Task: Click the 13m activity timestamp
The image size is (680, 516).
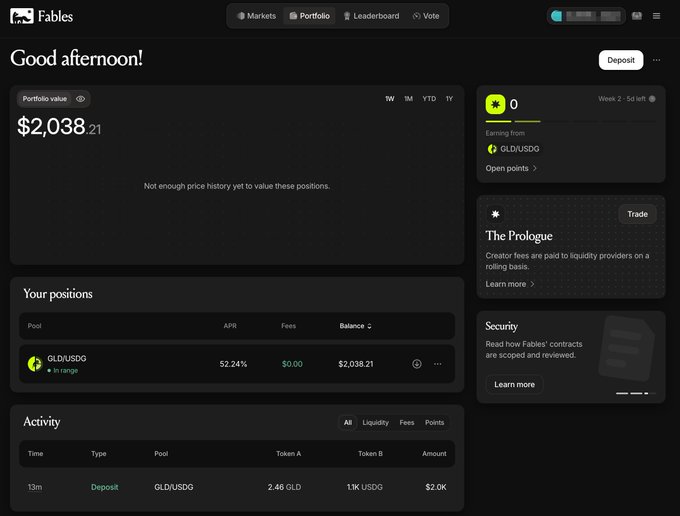Action: coord(35,487)
